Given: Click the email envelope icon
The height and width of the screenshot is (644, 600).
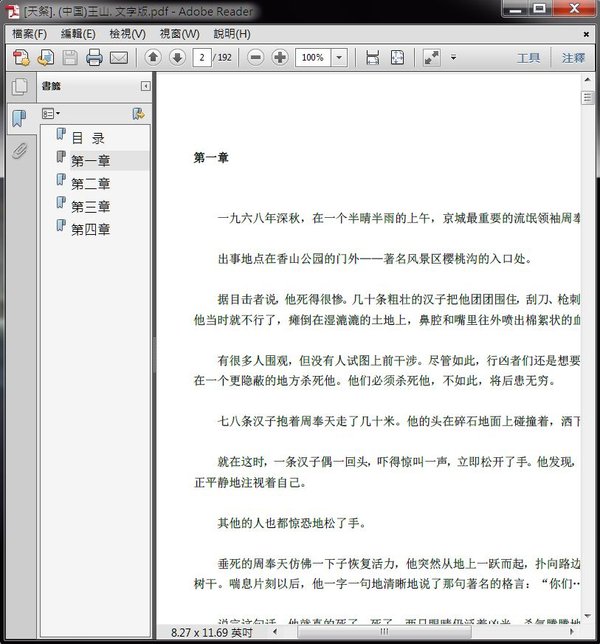Looking at the screenshot, I should point(119,58).
